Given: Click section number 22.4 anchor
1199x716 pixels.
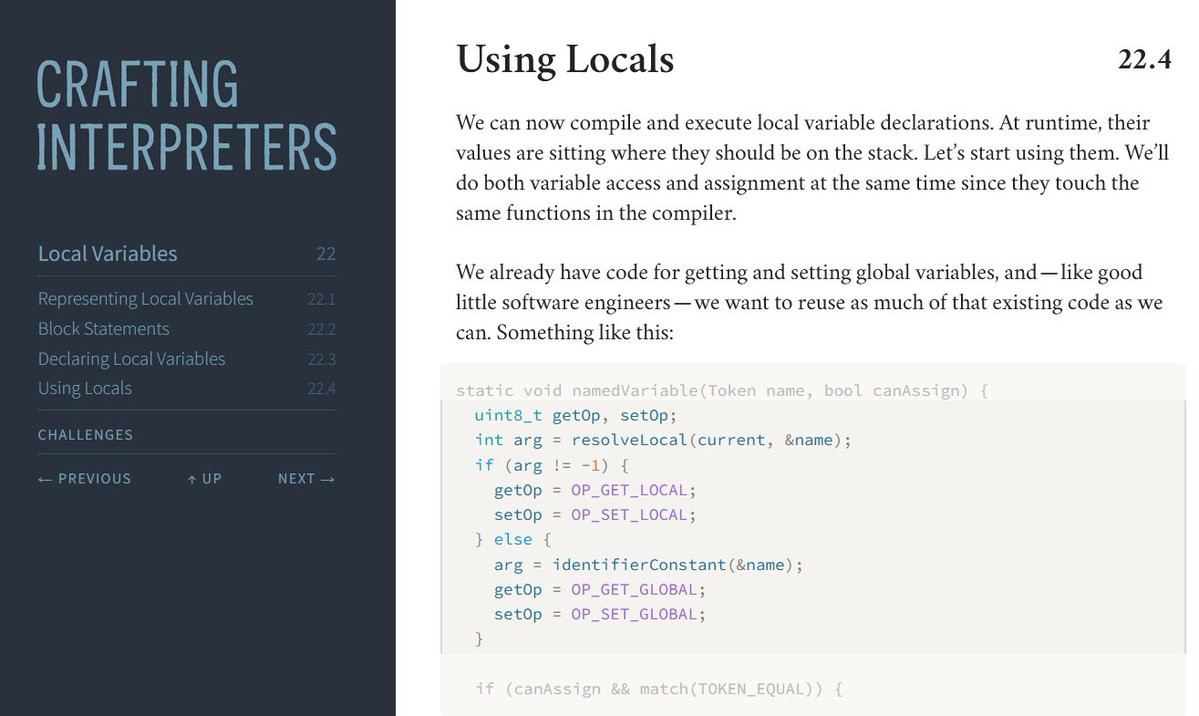Looking at the screenshot, I should click(x=1144, y=59).
